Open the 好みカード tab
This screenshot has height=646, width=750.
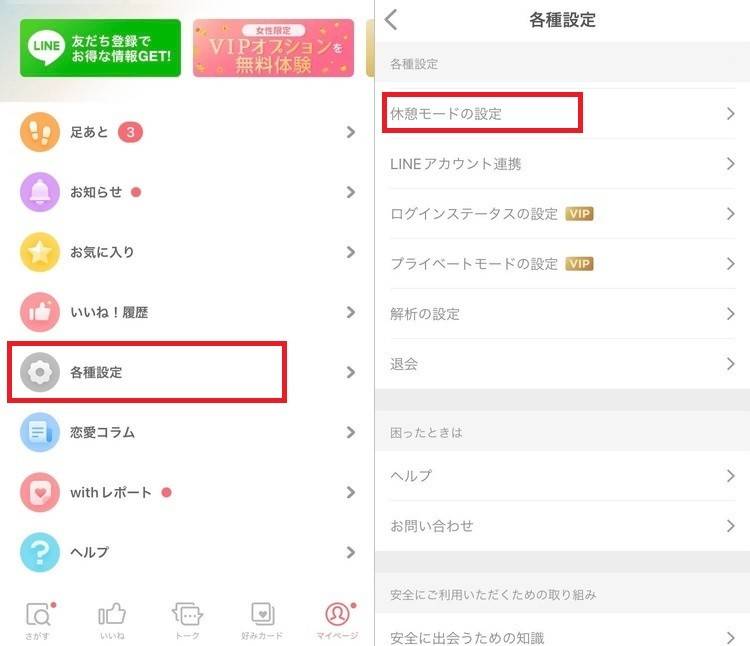click(262, 621)
